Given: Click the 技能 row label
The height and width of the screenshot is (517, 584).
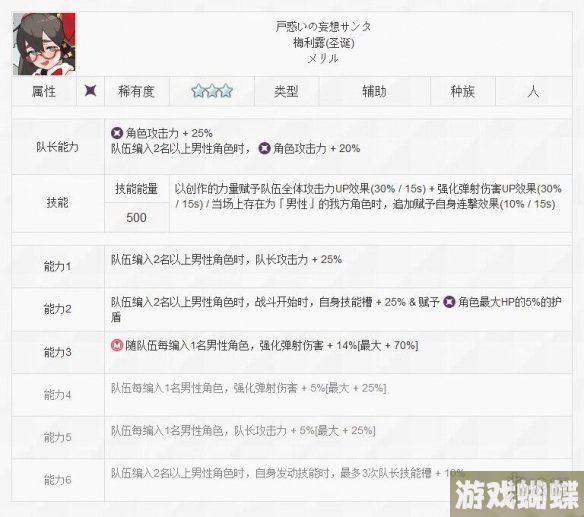Looking at the screenshot, I should point(58,203).
